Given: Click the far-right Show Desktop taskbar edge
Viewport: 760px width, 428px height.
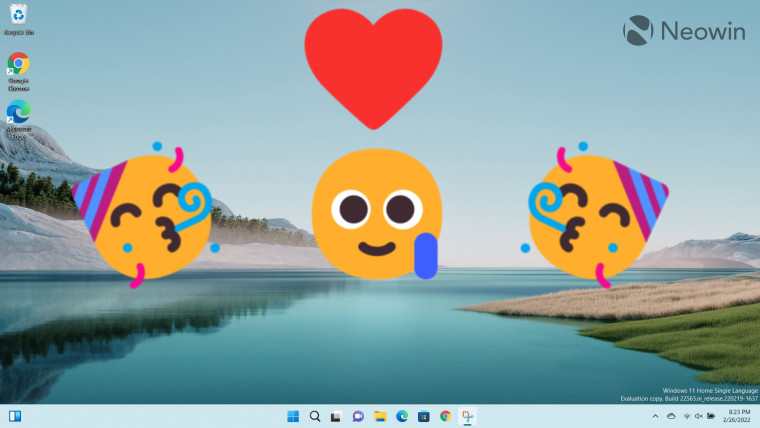Looking at the screenshot, I should coord(758,416).
